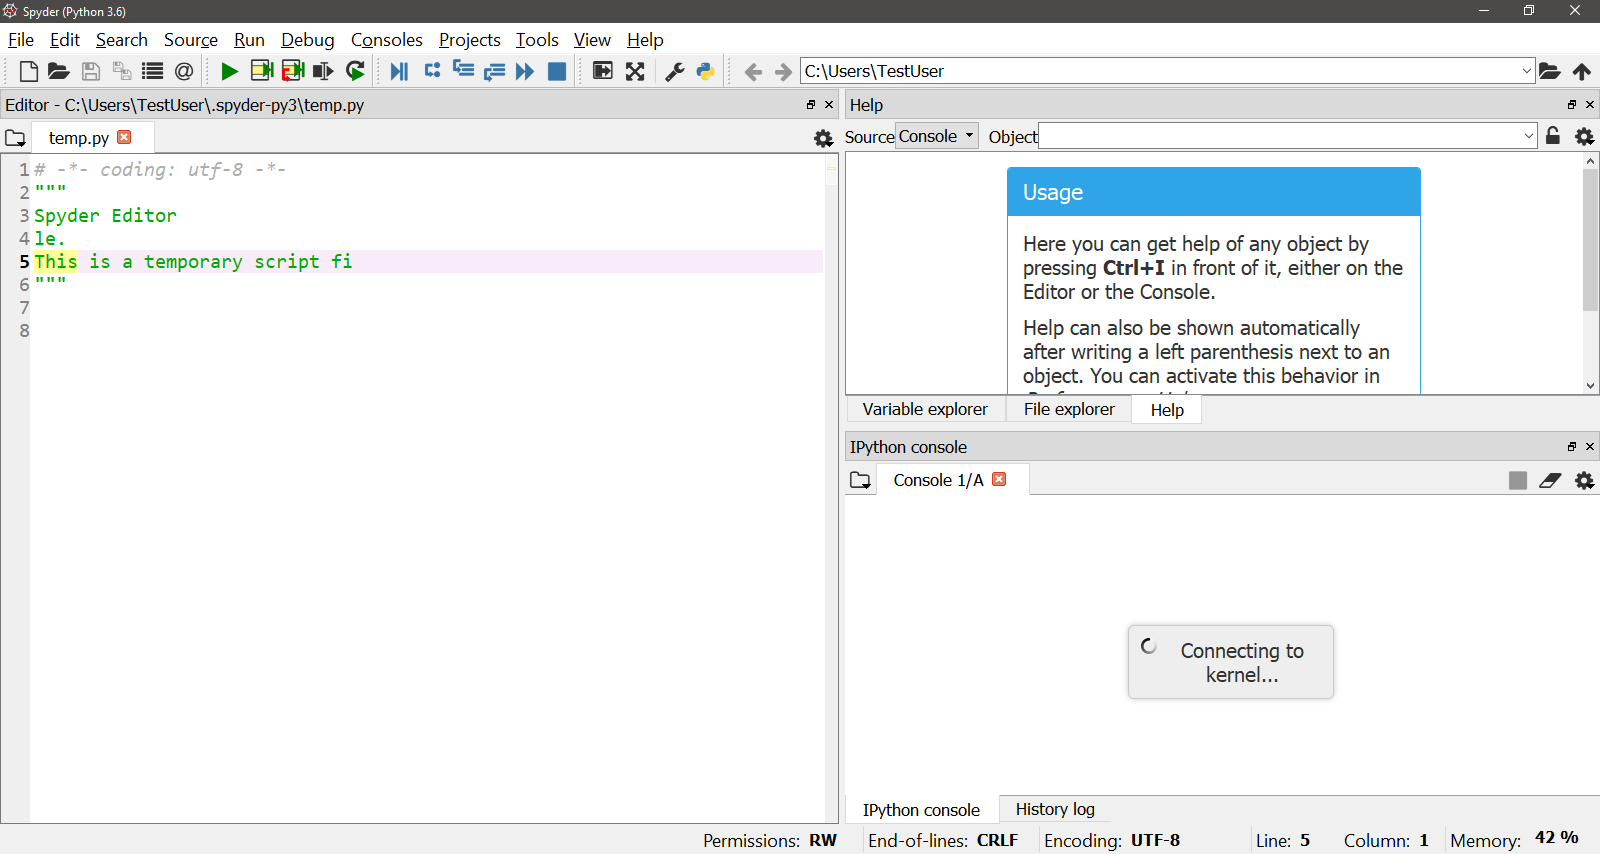The width and height of the screenshot is (1600, 854).
Task: Open the Edit menu
Action: (65, 40)
